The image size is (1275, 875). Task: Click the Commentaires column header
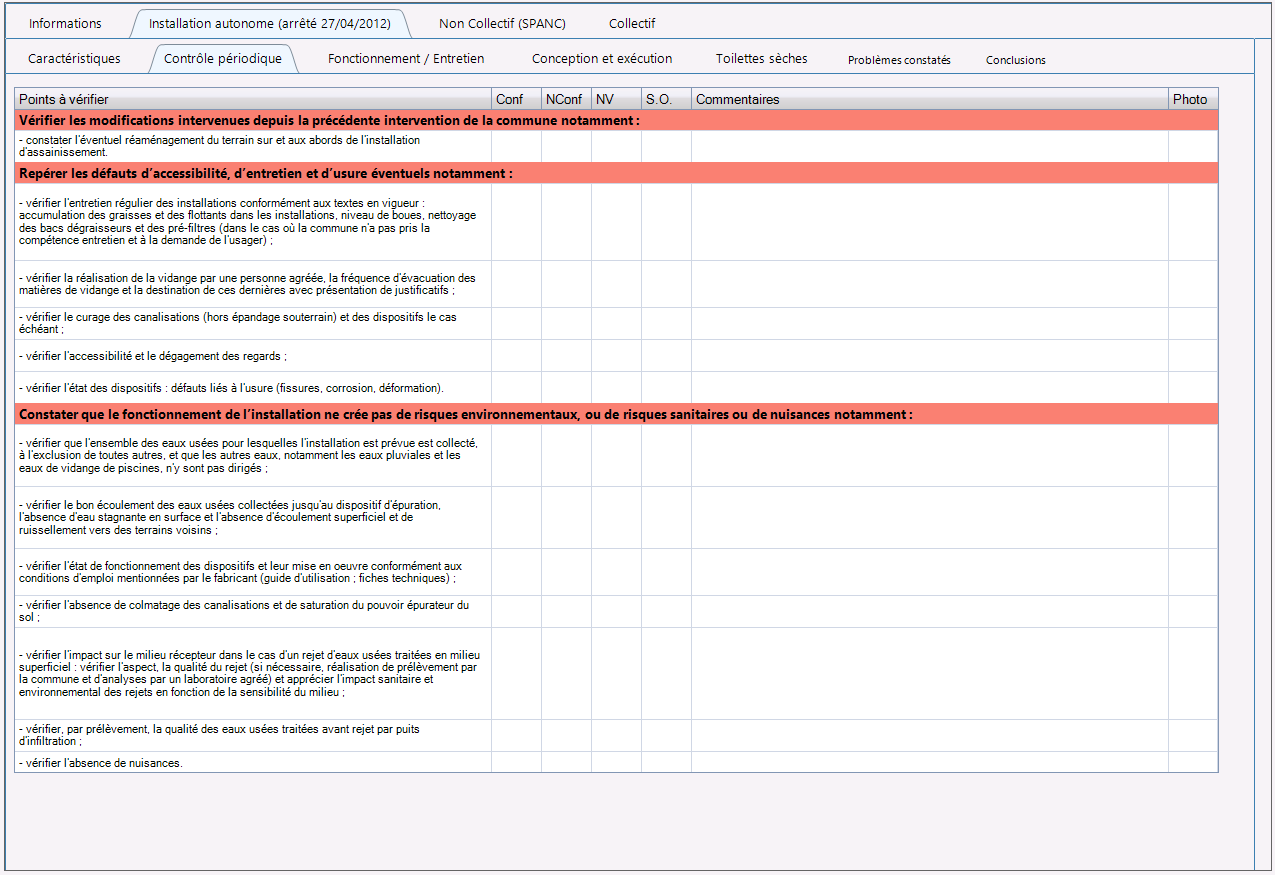(x=929, y=99)
